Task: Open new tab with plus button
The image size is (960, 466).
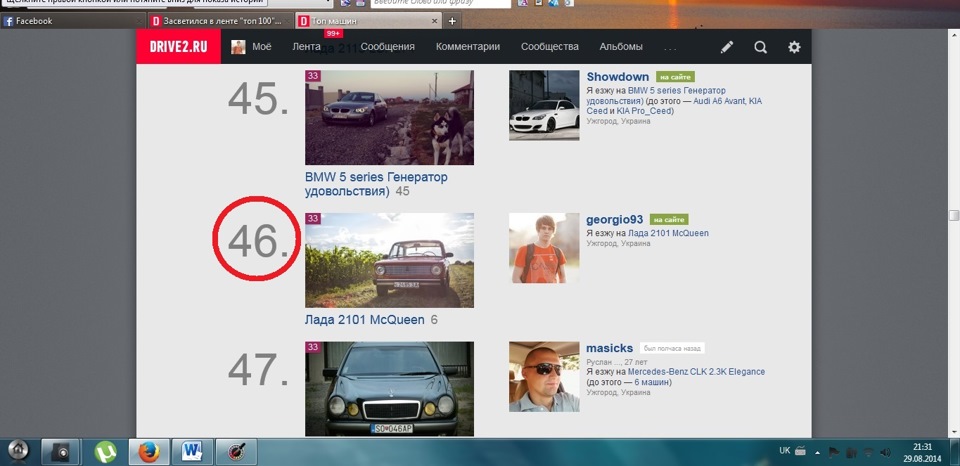Action: (x=452, y=21)
